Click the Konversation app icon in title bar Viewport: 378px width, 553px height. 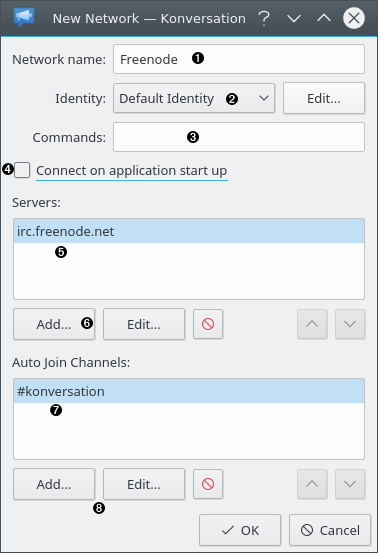coord(24,17)
